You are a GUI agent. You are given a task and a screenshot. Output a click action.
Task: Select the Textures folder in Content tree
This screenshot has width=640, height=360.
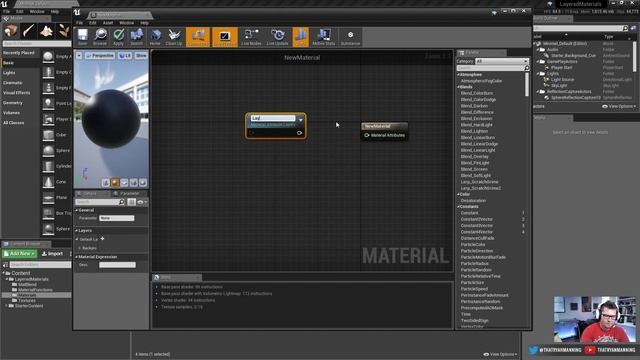[x=27, y=300]
